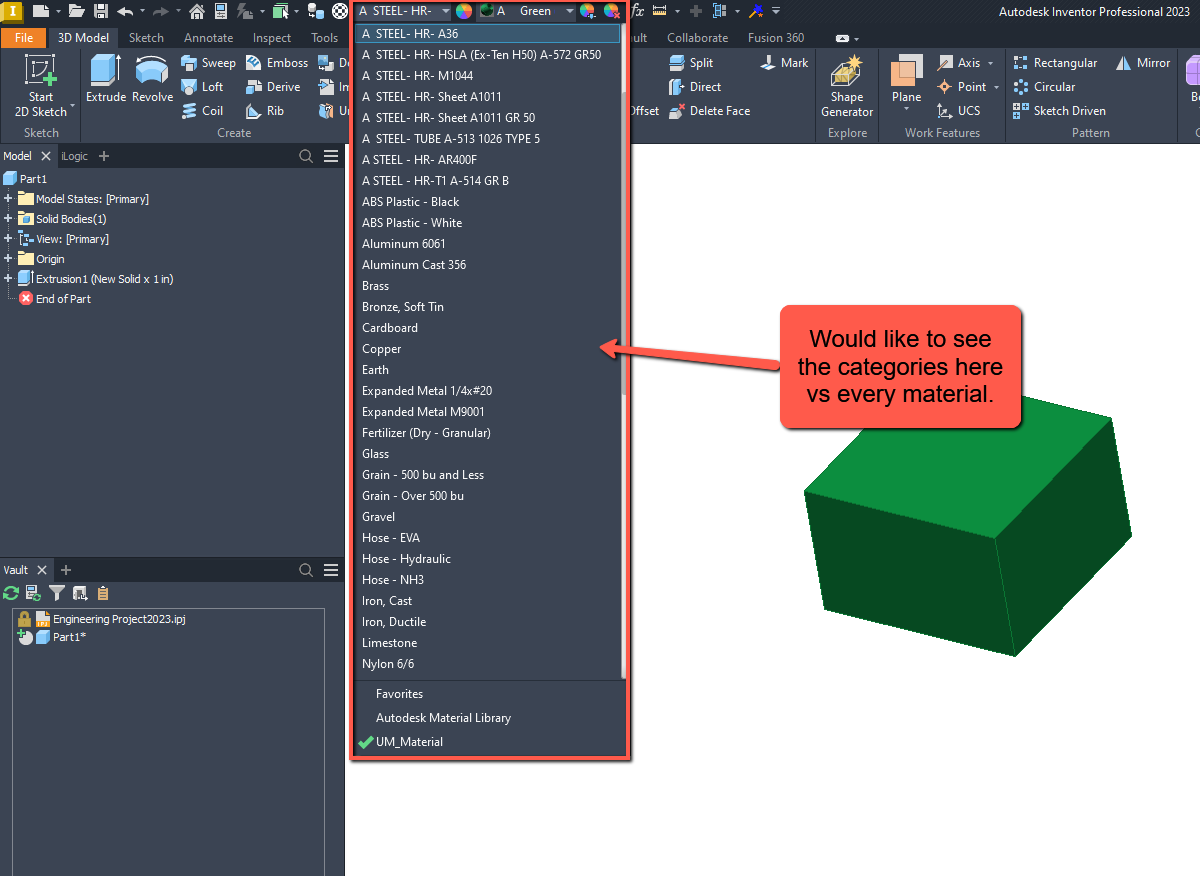Activate the Revolve tool

pos(152,80)
